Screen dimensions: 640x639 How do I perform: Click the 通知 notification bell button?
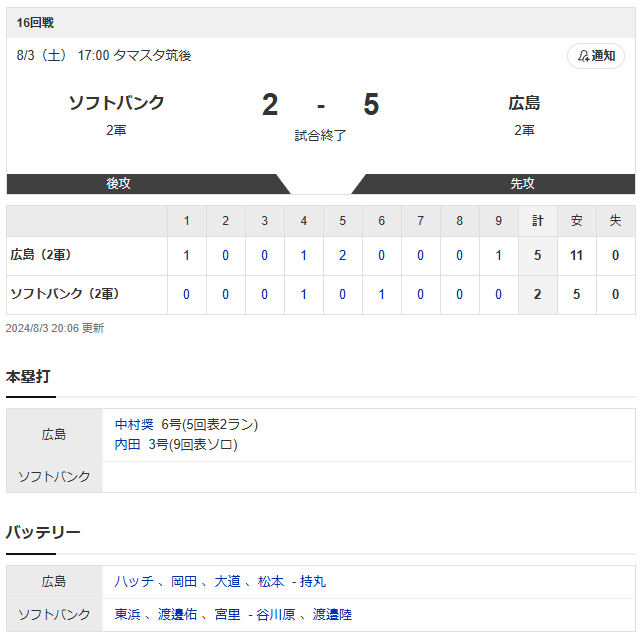click(x=596, y=55)
